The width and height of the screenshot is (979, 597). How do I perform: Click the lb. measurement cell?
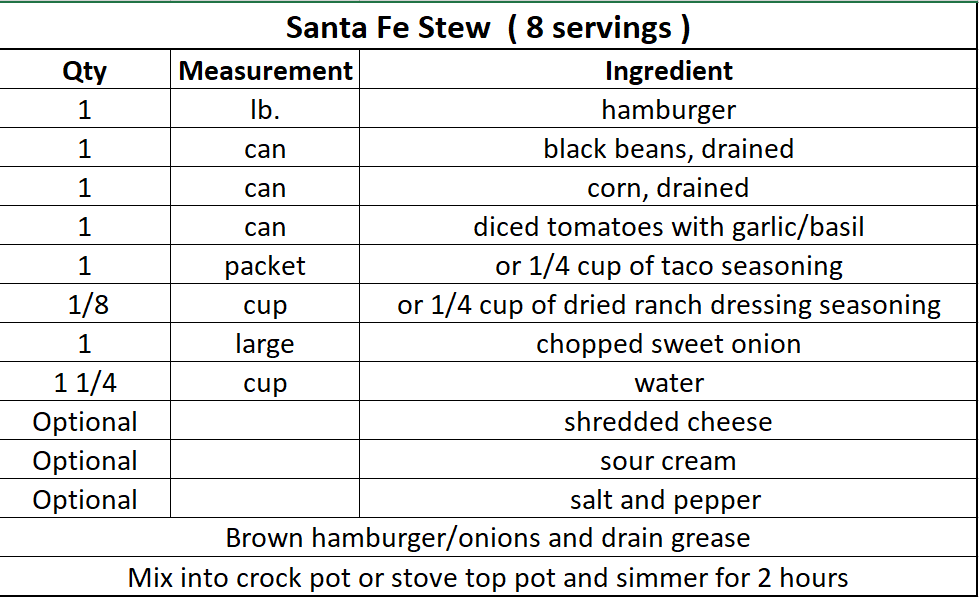pyautogui.click(x=265, y=110)
